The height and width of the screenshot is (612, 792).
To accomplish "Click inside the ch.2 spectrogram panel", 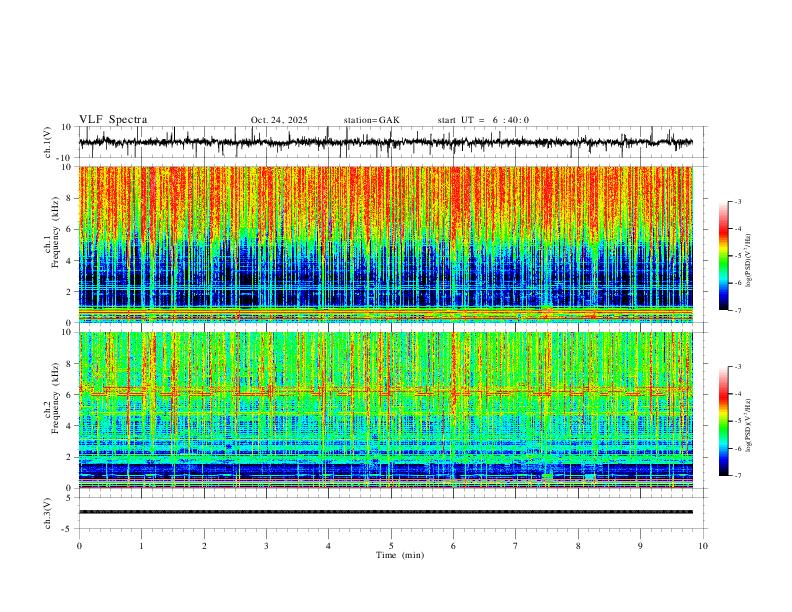I will (x=386, y=410).
